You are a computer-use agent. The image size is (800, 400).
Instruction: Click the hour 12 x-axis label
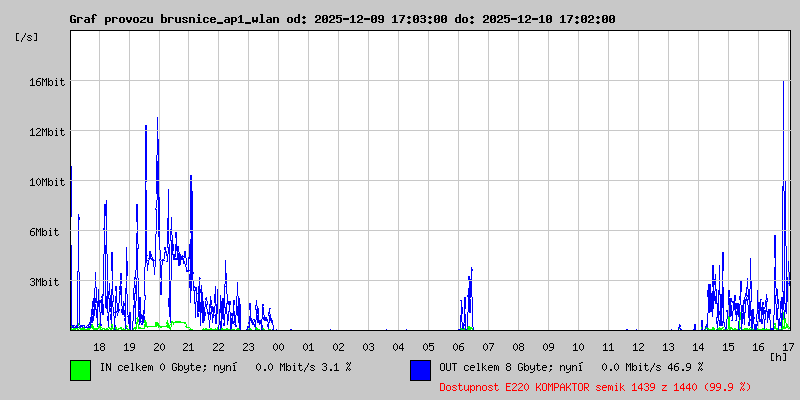tap(638, 347)
